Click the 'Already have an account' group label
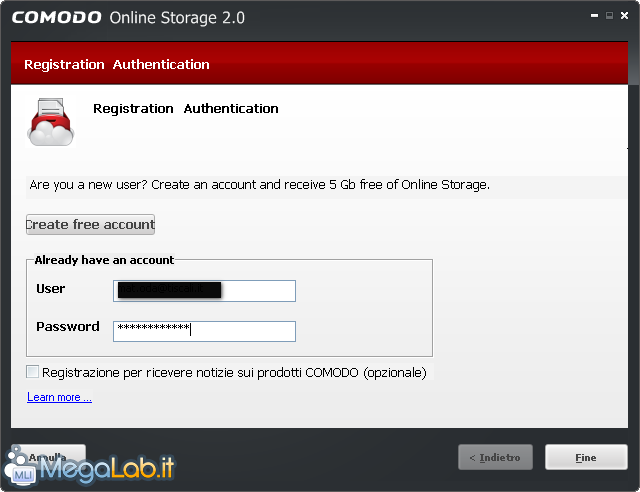Image resolution: width=640 pixels, height=492 pixels. [104, 260]
